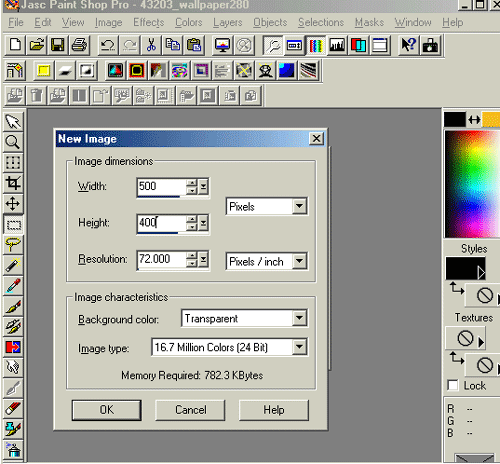Image resolution: width=500 pixels, height=464 pixels.
Task: Select the Deform tool
Action: (13, 163)
